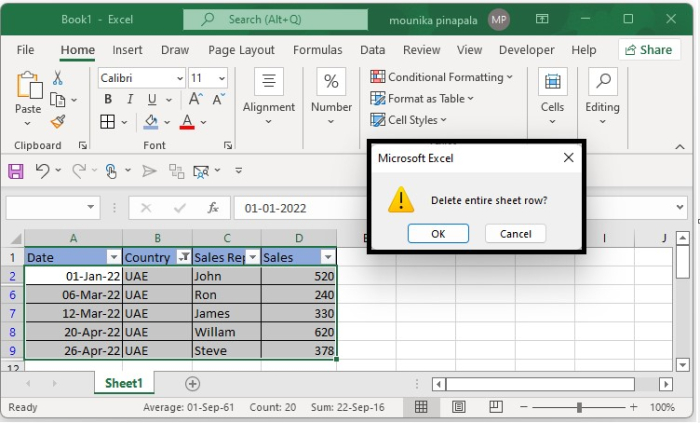Click the horizontal scrollbar right arrow
The height and width of the screenshot is (423, 700).
coord(666,384)
